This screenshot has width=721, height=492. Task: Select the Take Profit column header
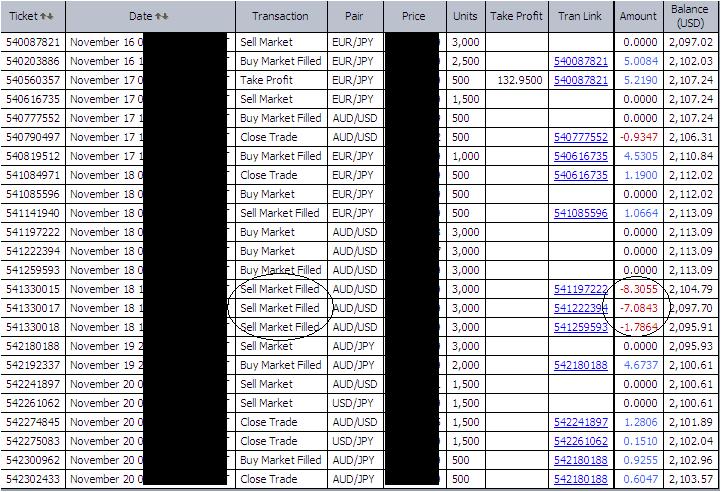516,16
